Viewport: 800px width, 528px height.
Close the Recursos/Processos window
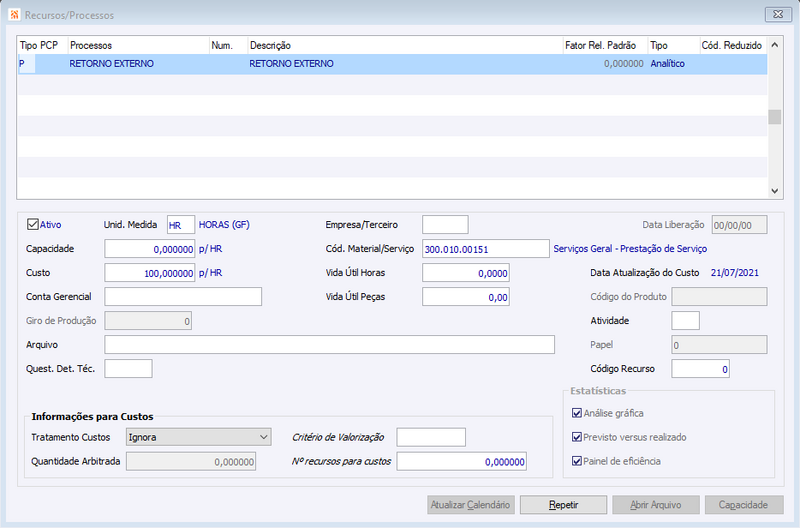tap(778, 15)
